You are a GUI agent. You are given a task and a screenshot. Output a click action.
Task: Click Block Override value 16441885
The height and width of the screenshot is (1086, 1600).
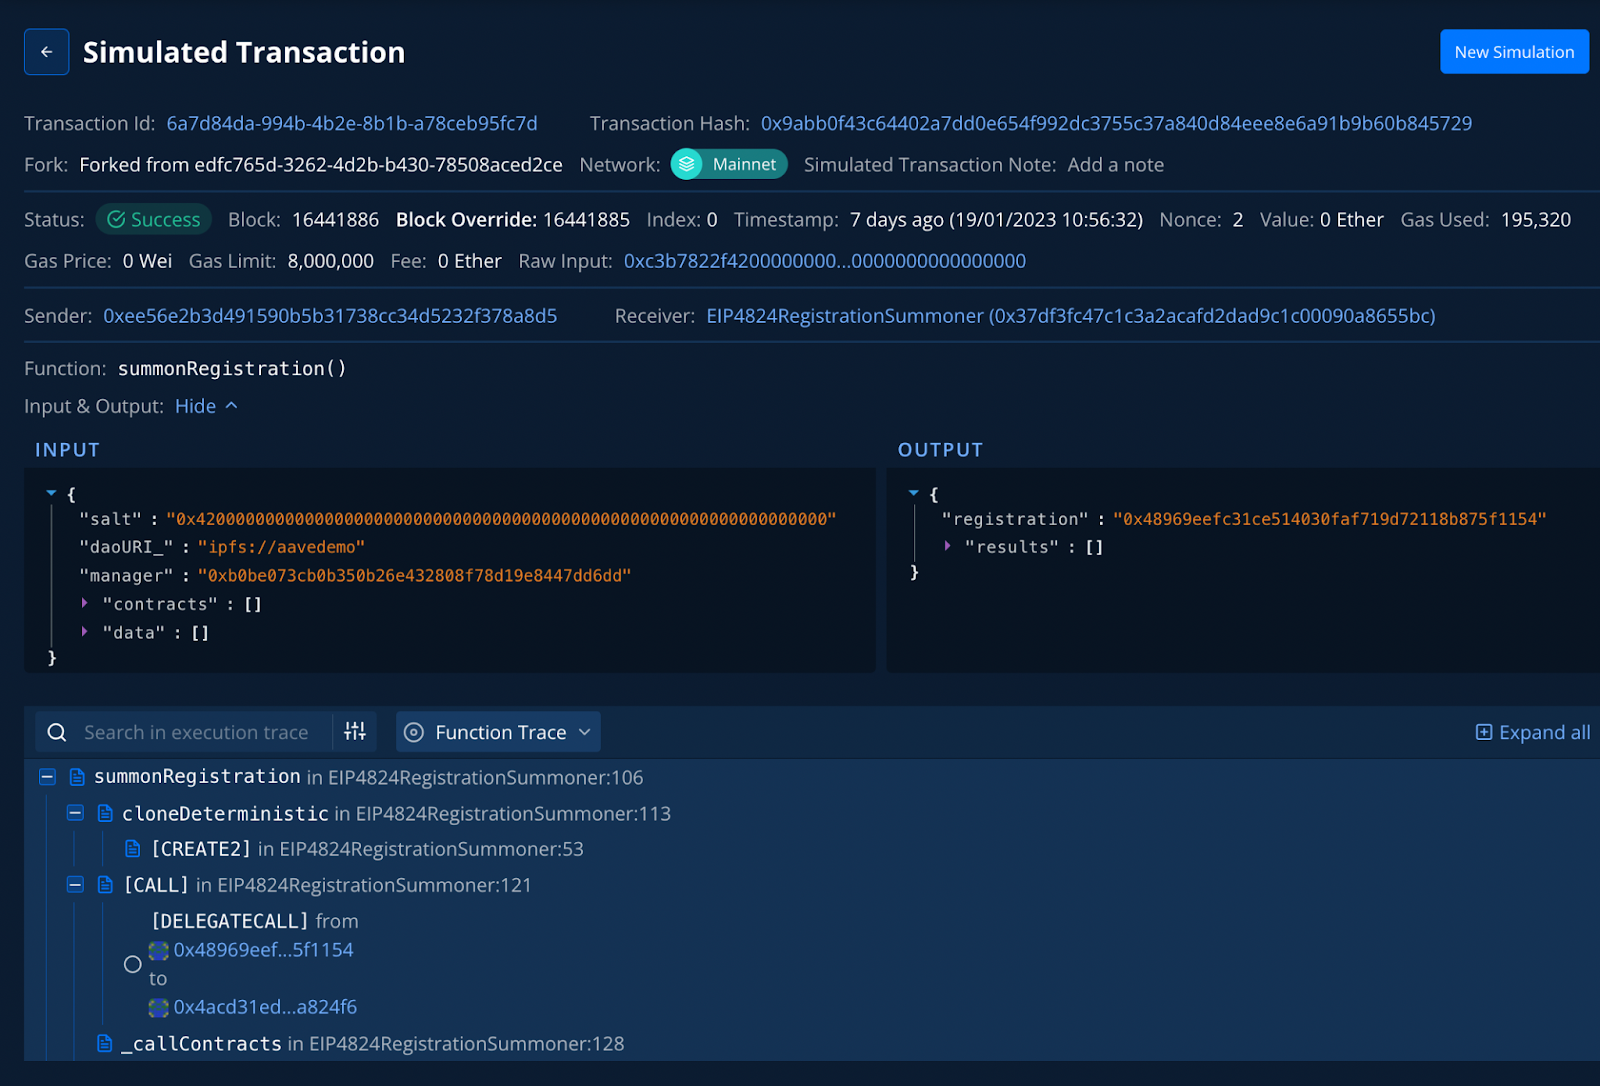pos(586,220)
